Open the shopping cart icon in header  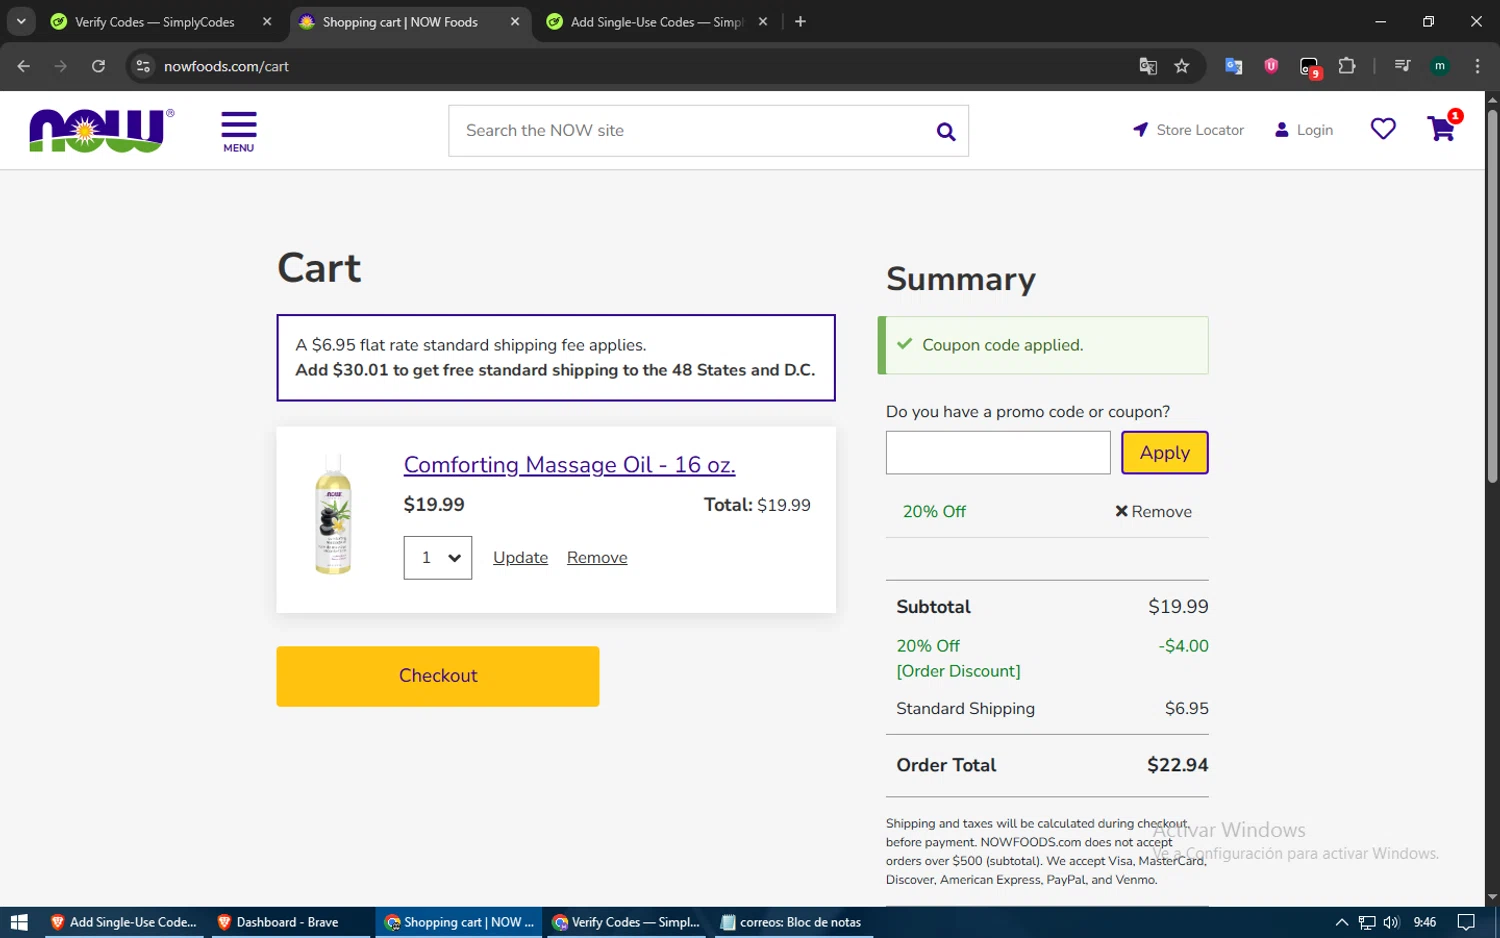(x=1442, y=129)
